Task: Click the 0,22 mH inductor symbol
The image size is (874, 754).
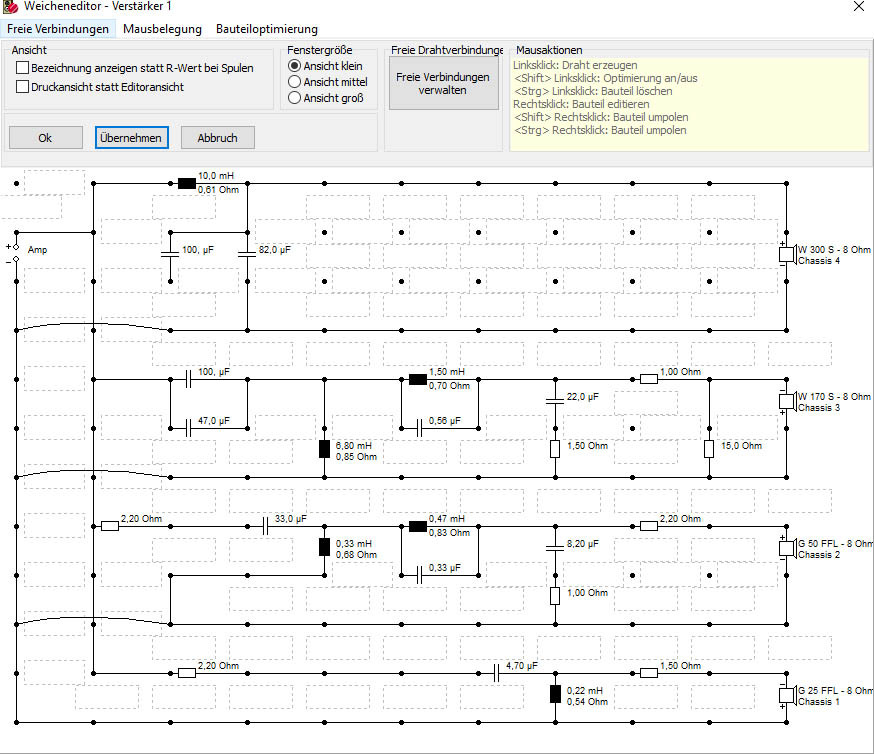Action: pyautogui.click(x=555, y=694)
